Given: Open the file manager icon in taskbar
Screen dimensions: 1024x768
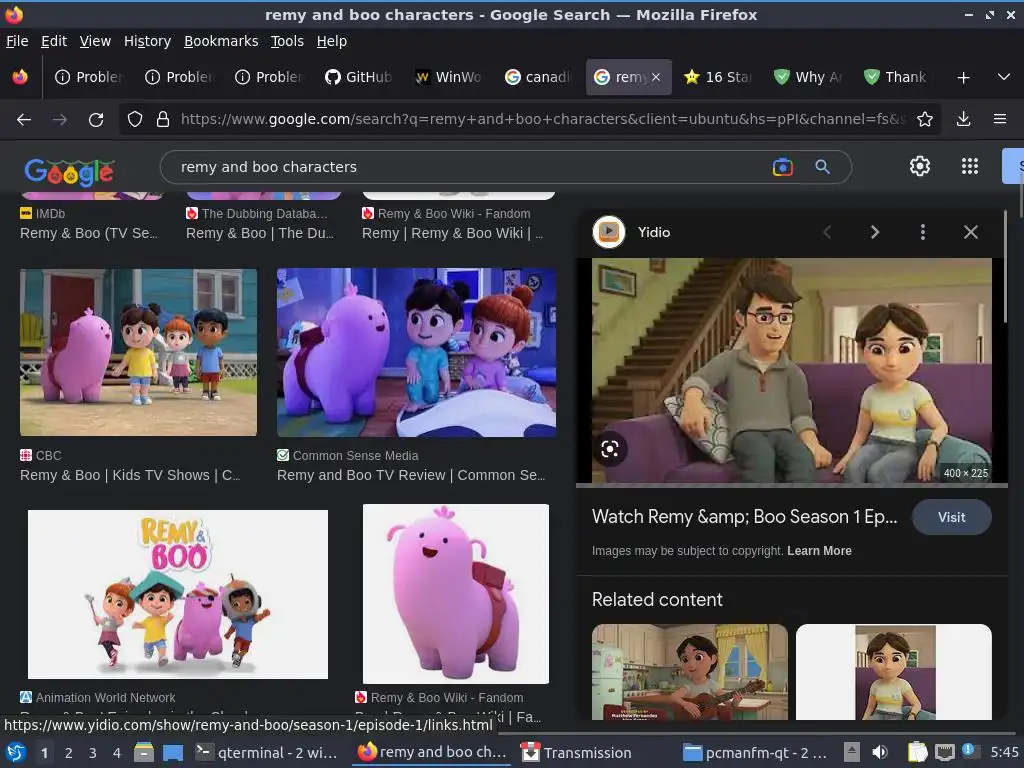Looking at the screenshot, I should pos(144,752).
